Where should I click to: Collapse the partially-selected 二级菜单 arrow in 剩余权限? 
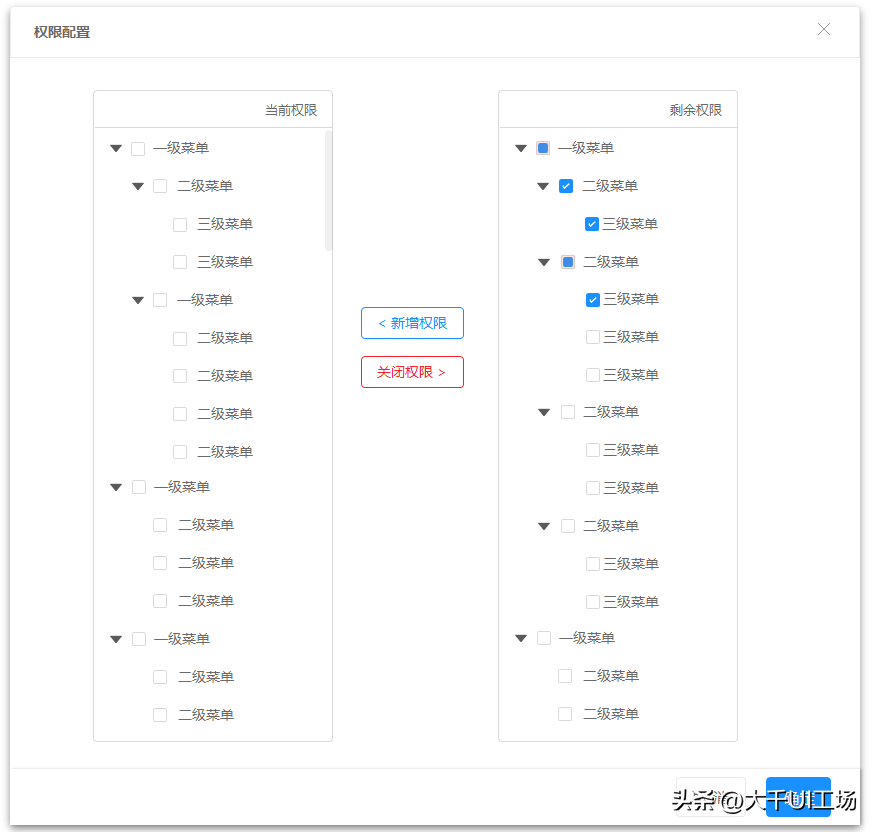[544, 262]
